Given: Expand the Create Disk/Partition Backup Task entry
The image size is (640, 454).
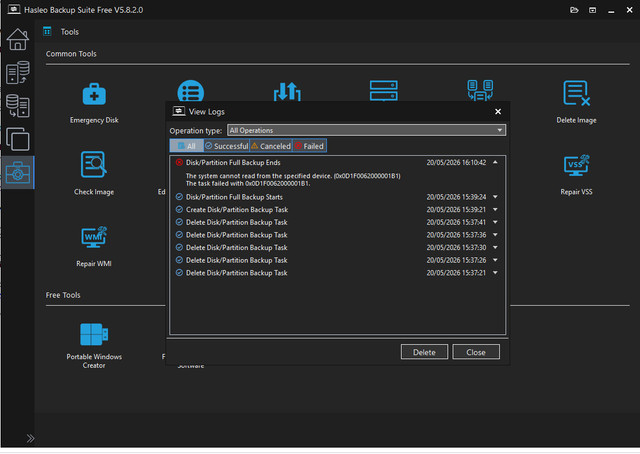Looking at the screenshot, I should (495, 209).
